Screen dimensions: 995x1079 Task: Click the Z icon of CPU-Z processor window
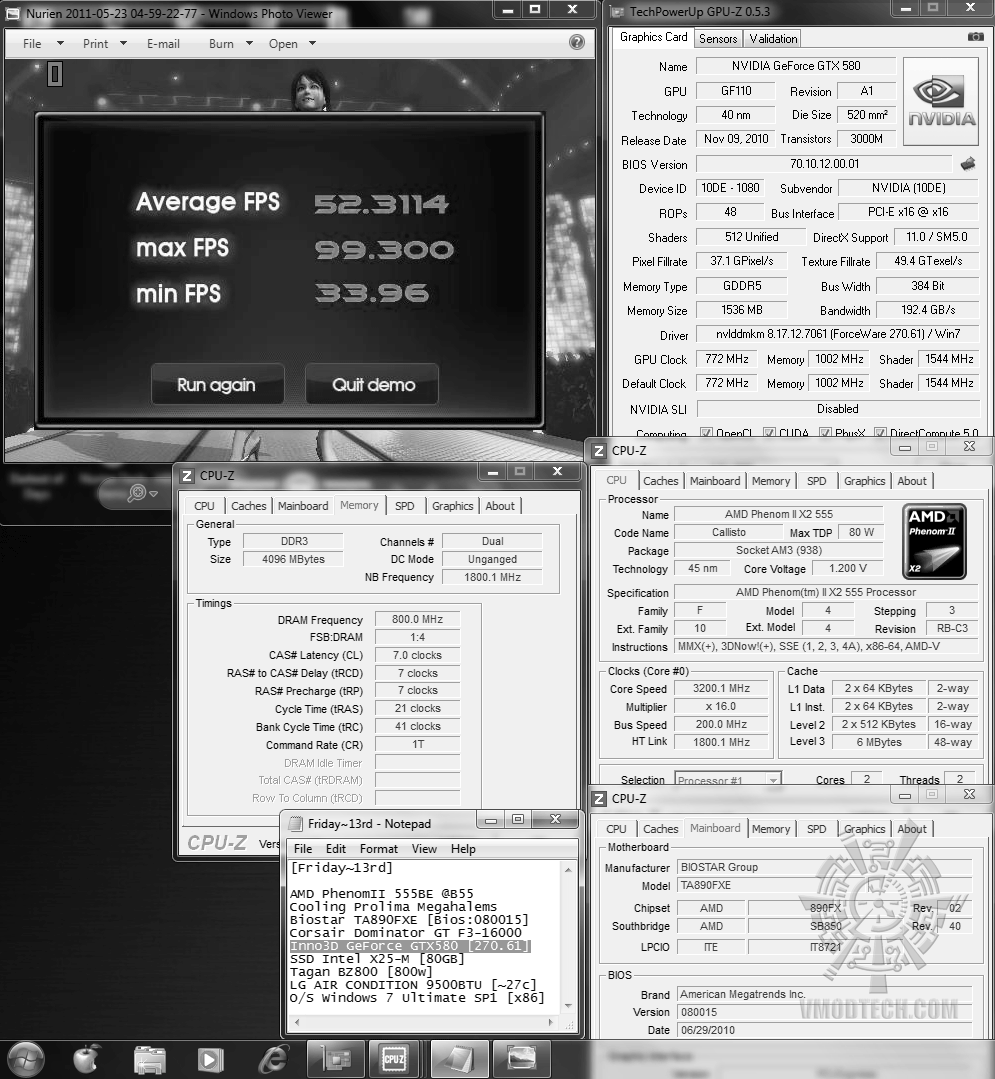pyautogui.click(x=599, y=451)
